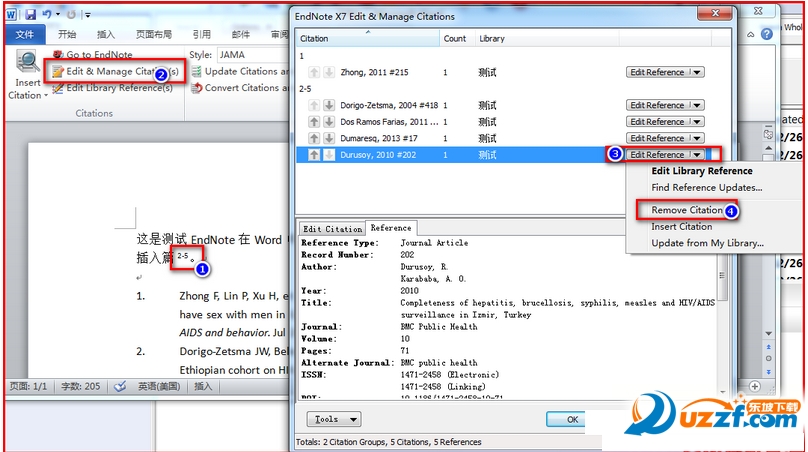Expand the Insert Citation dropdown arrow
This screenshot has height=452, width=808.
click(46, 95)
